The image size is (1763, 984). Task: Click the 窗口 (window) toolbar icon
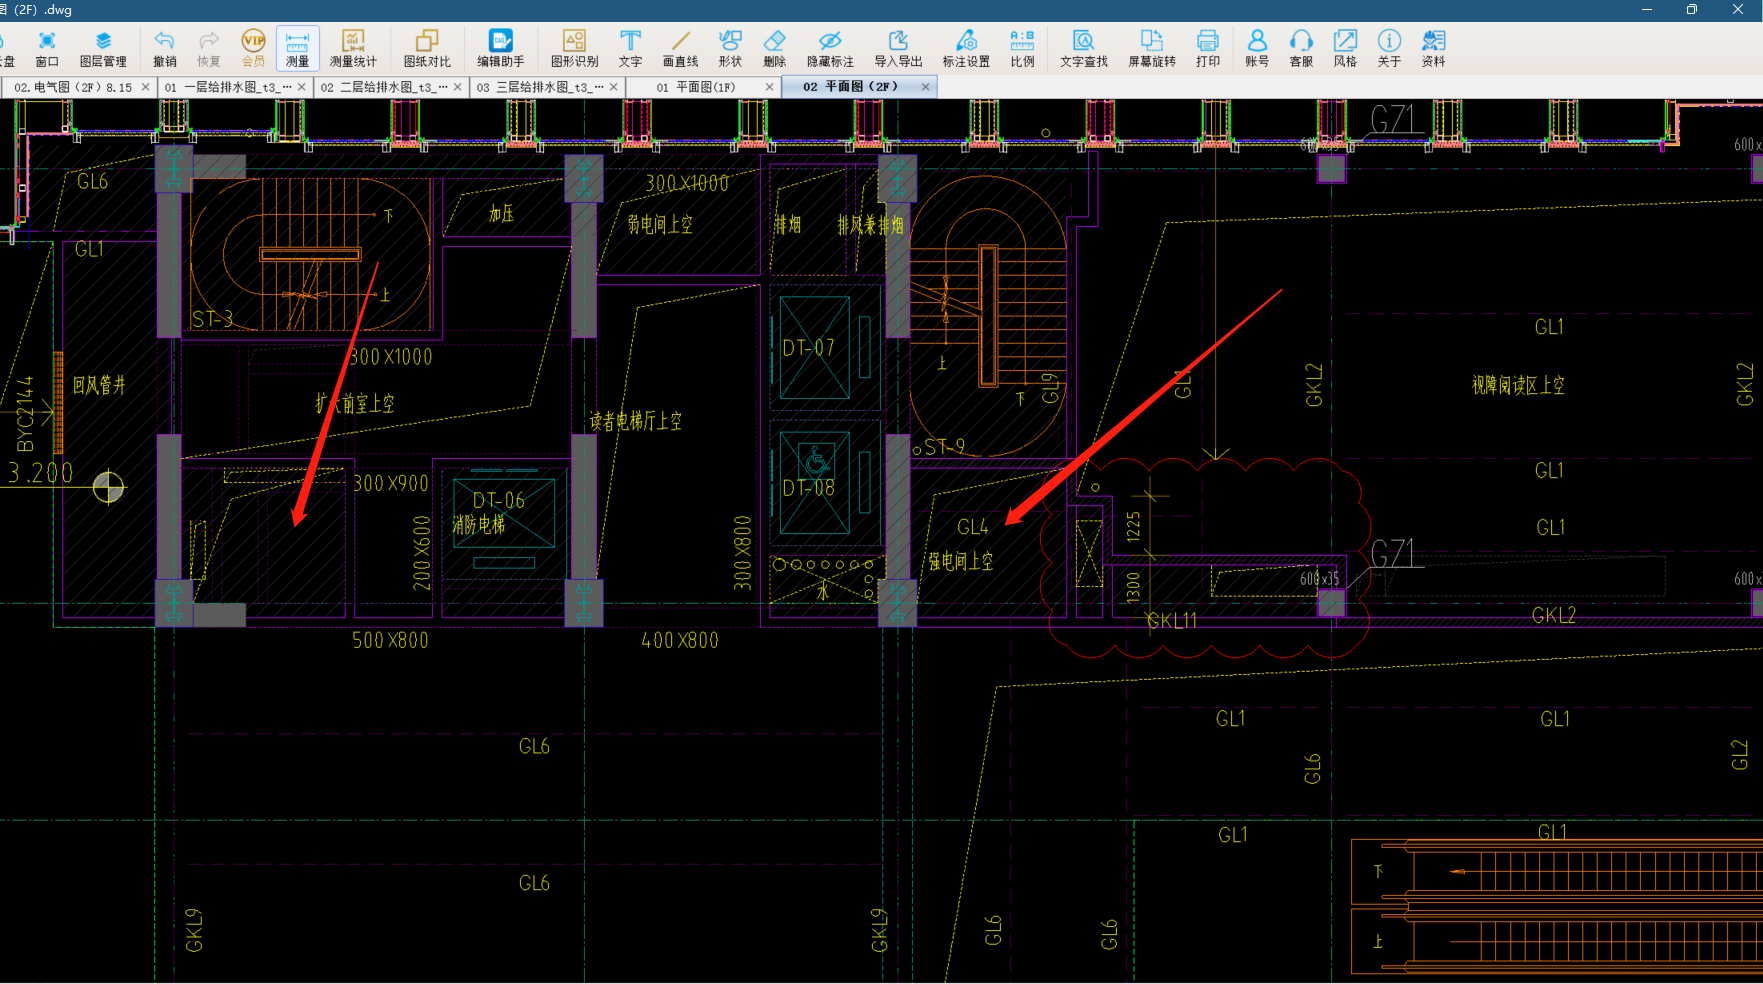[47, 48]
